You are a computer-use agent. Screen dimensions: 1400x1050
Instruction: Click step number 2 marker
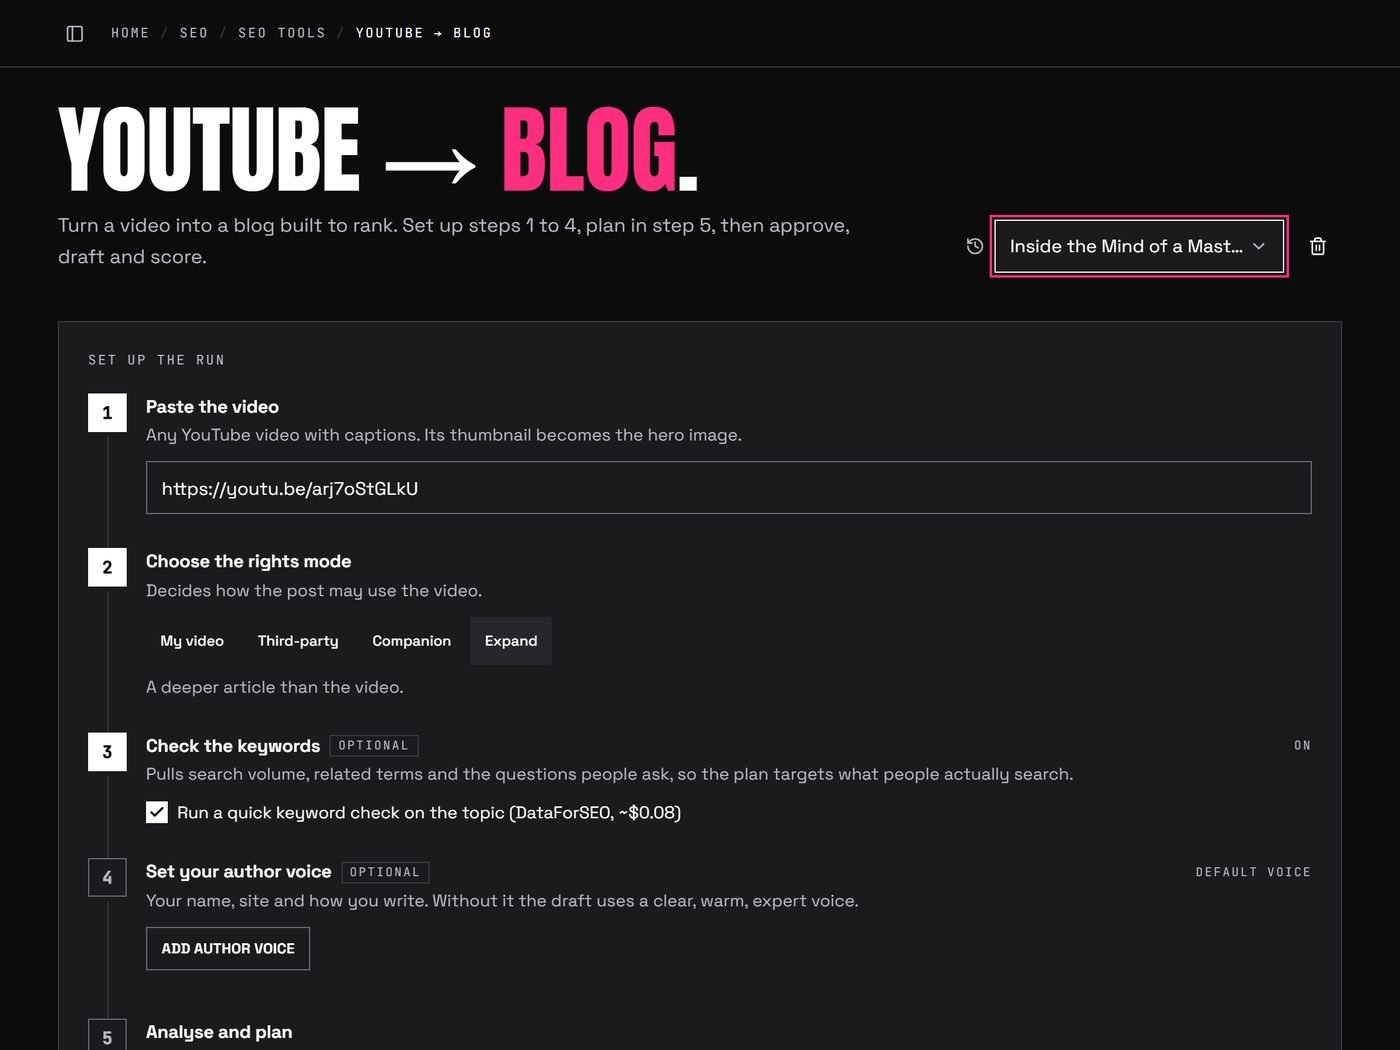tap(107, 567)
